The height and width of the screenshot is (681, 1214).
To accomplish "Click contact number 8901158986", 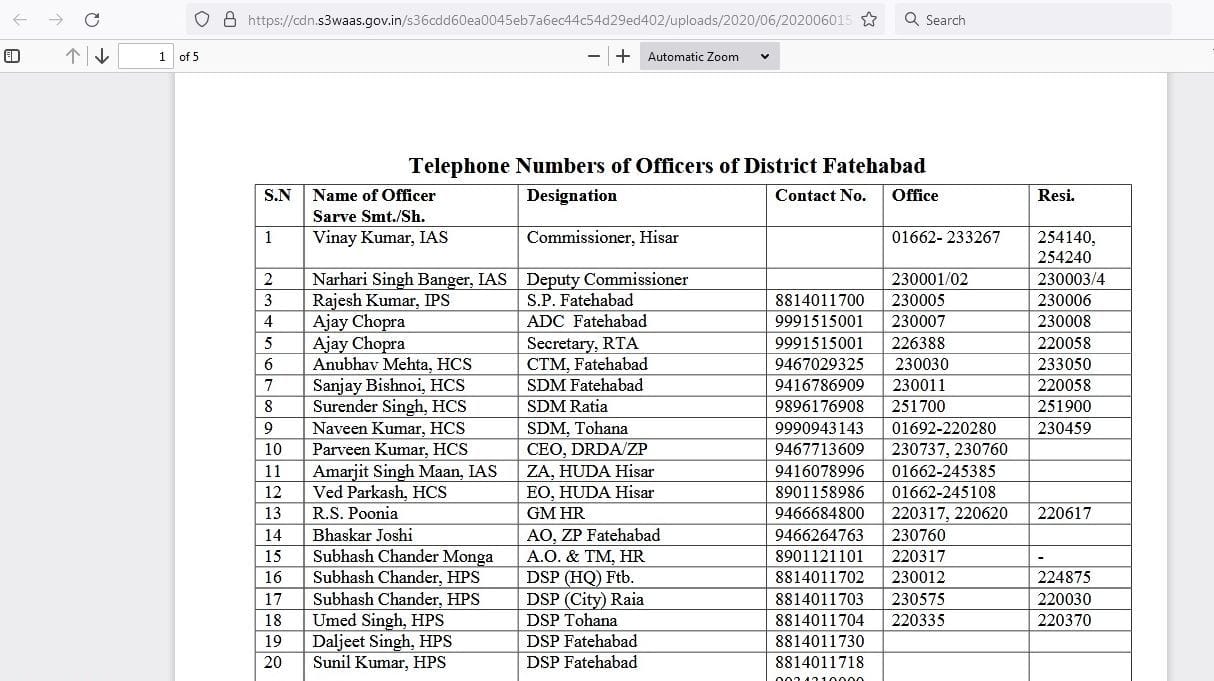I will click(x=820, y=492).
